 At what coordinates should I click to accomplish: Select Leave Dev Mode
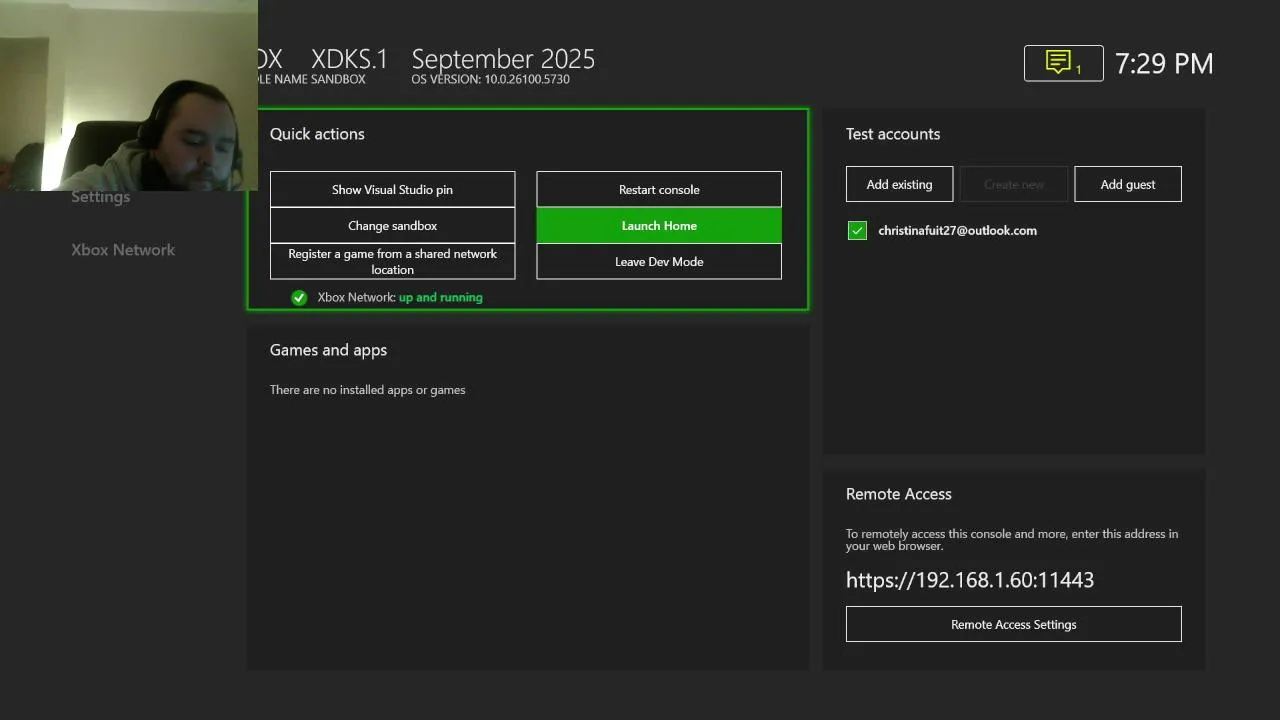click(x=659, y=261)
